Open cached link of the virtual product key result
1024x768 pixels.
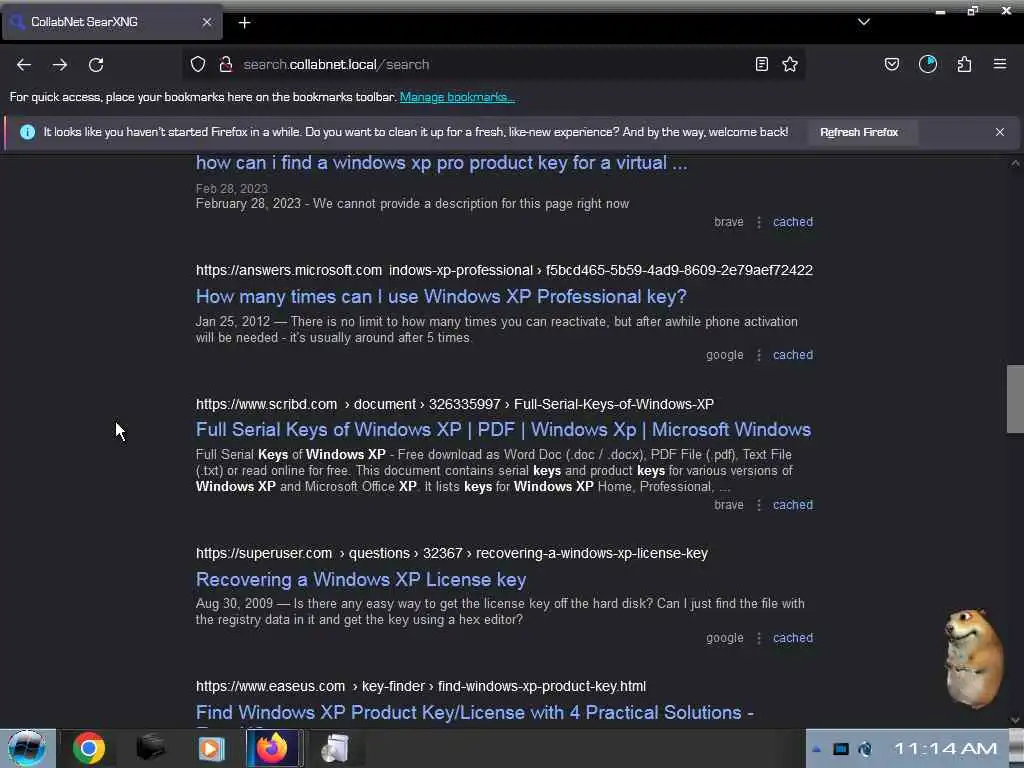[x=793, y=222]
